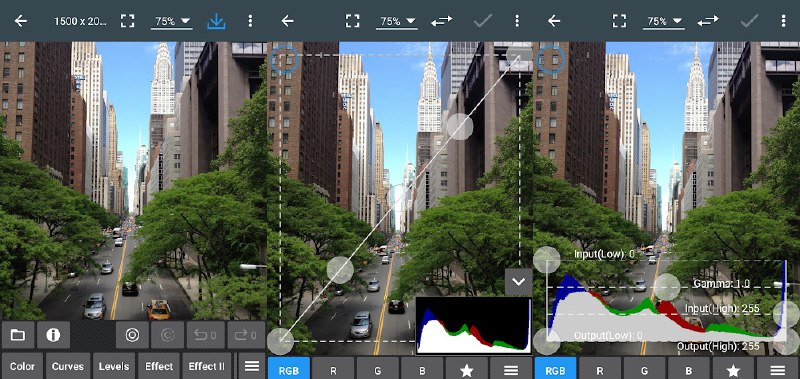The image size is (800, 379).
Task: Undo last action with the undo 0 button
Action: 206,335
